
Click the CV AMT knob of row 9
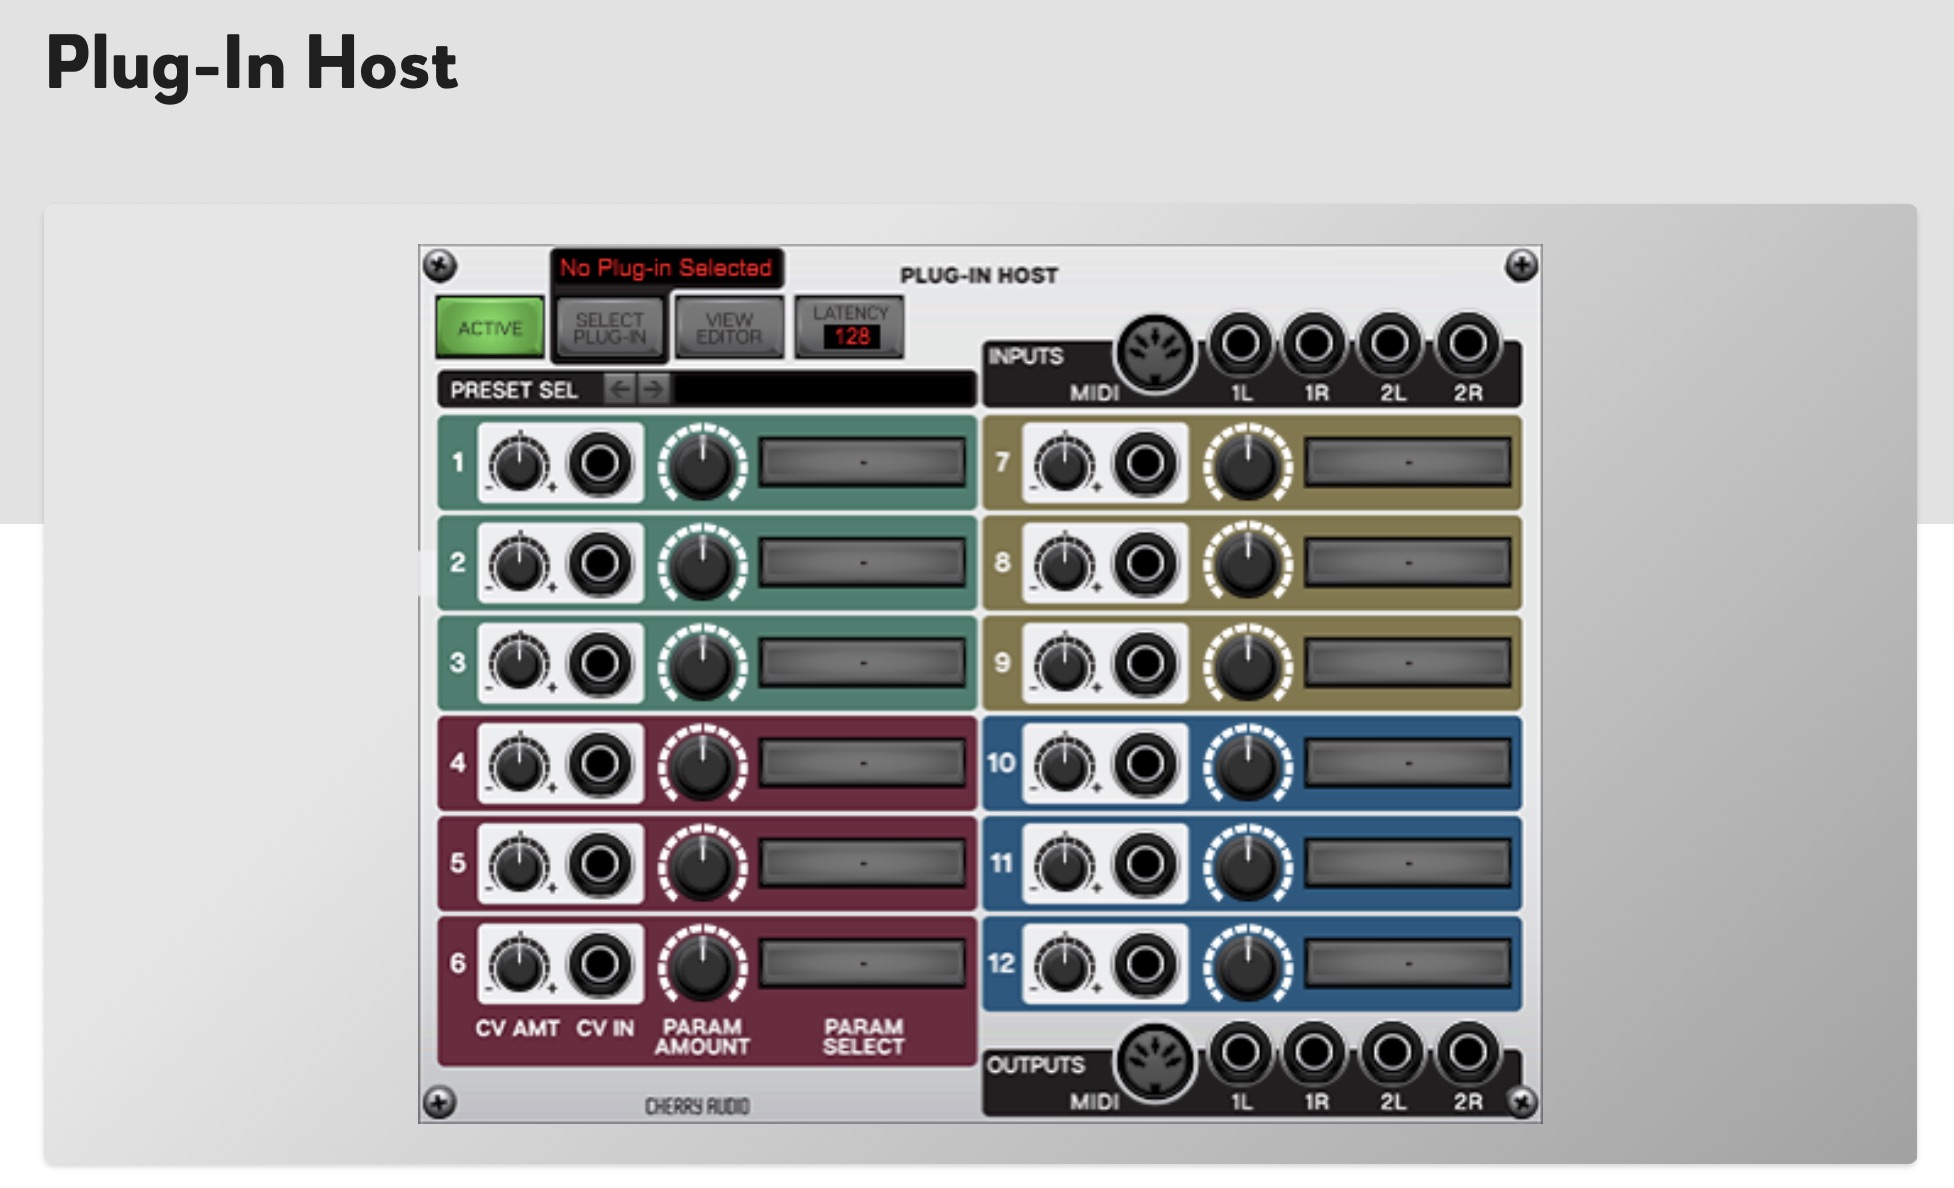point(1064,665)
